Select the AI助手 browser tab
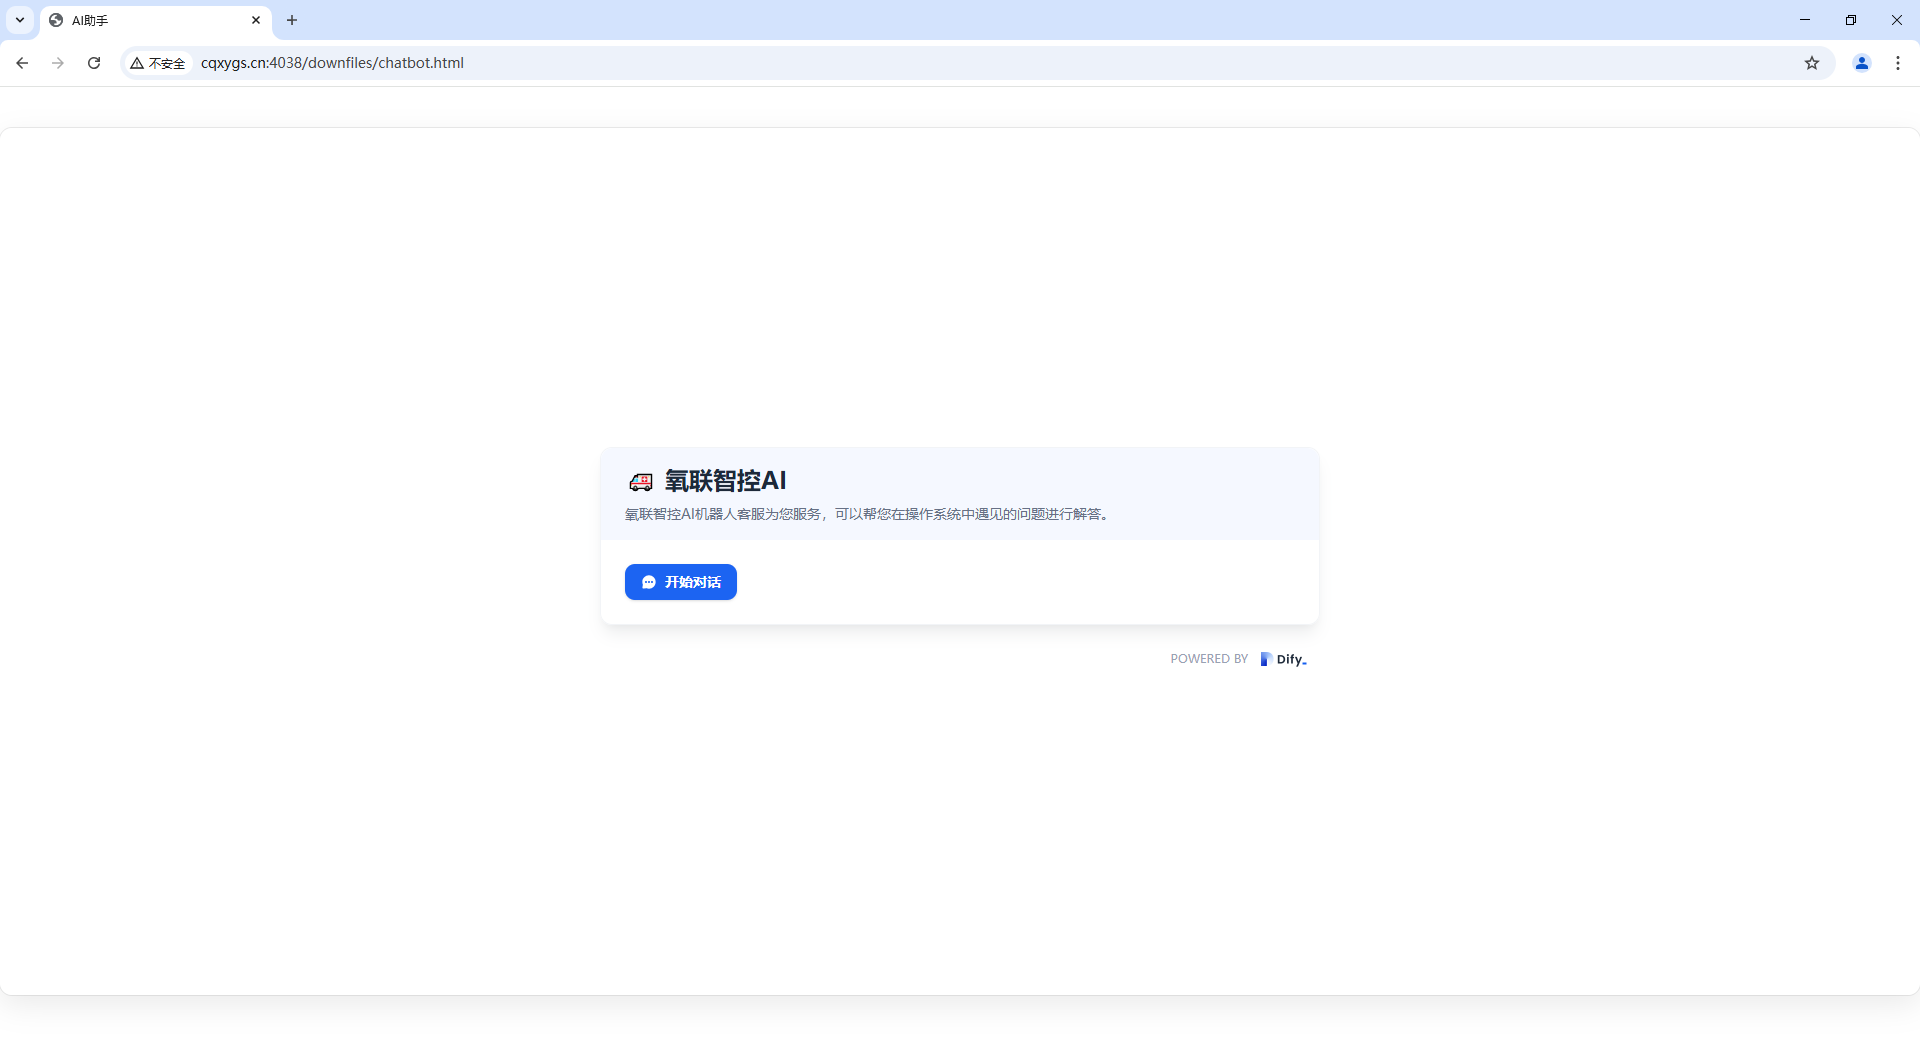Viewport: 1920px width, 1050px height. tap(155, 20)
